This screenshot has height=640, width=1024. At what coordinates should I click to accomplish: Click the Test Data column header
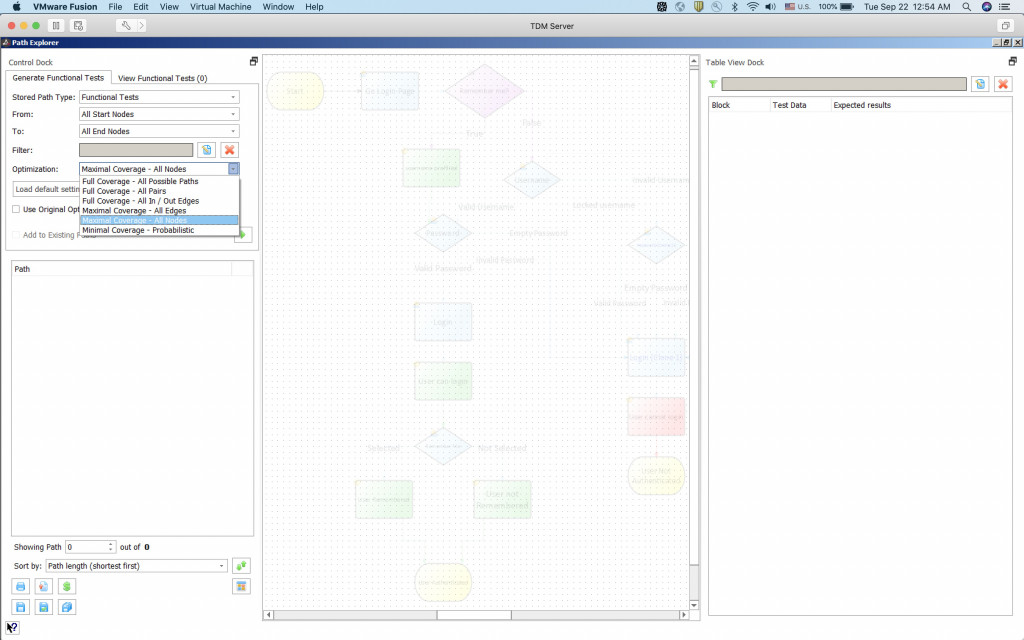tap(799, 105)
